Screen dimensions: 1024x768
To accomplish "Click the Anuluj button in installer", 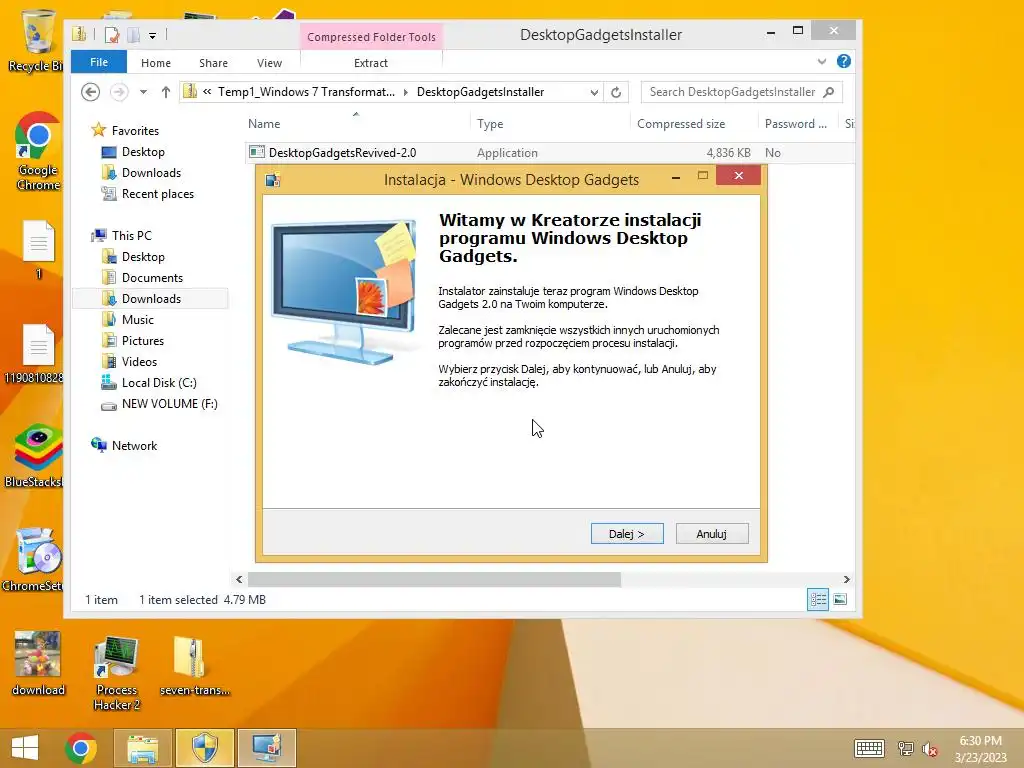I will (712, 534).
